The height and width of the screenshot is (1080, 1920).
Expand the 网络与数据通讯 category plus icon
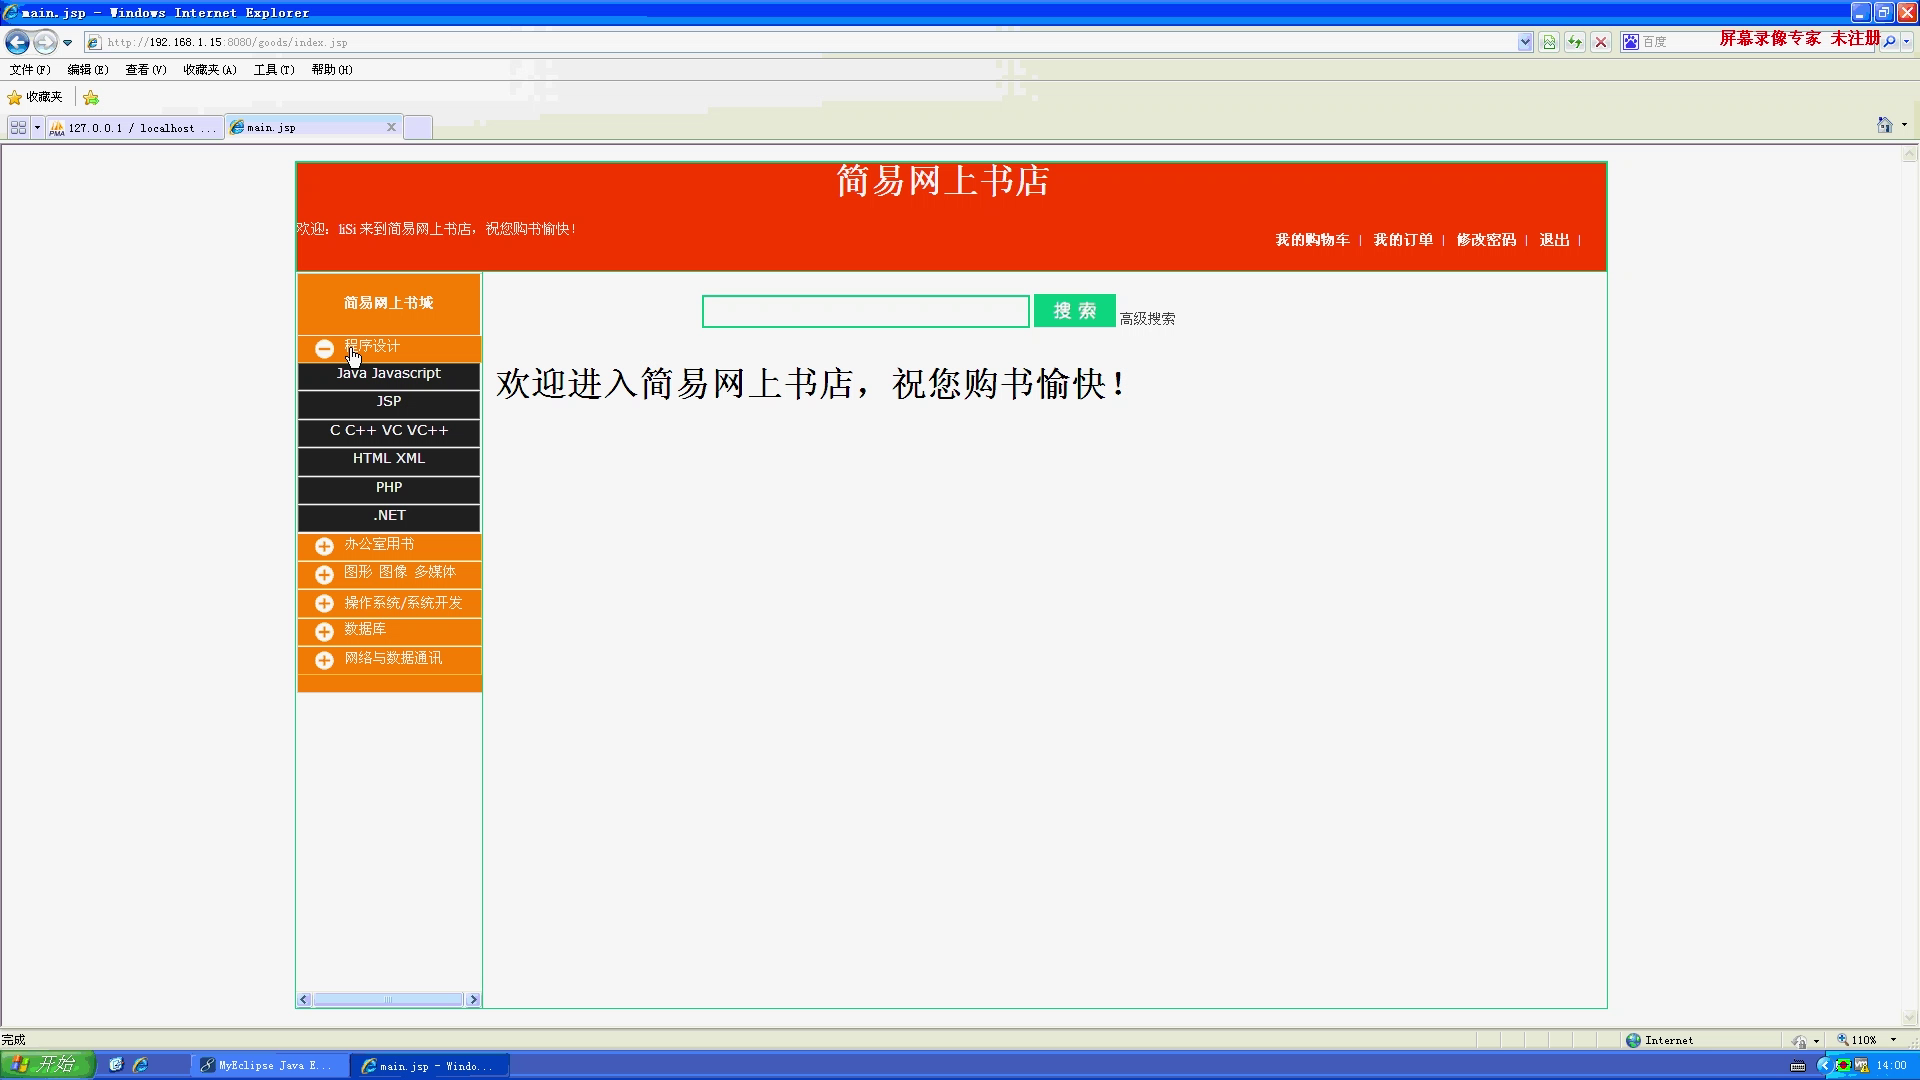pos(324,661)
